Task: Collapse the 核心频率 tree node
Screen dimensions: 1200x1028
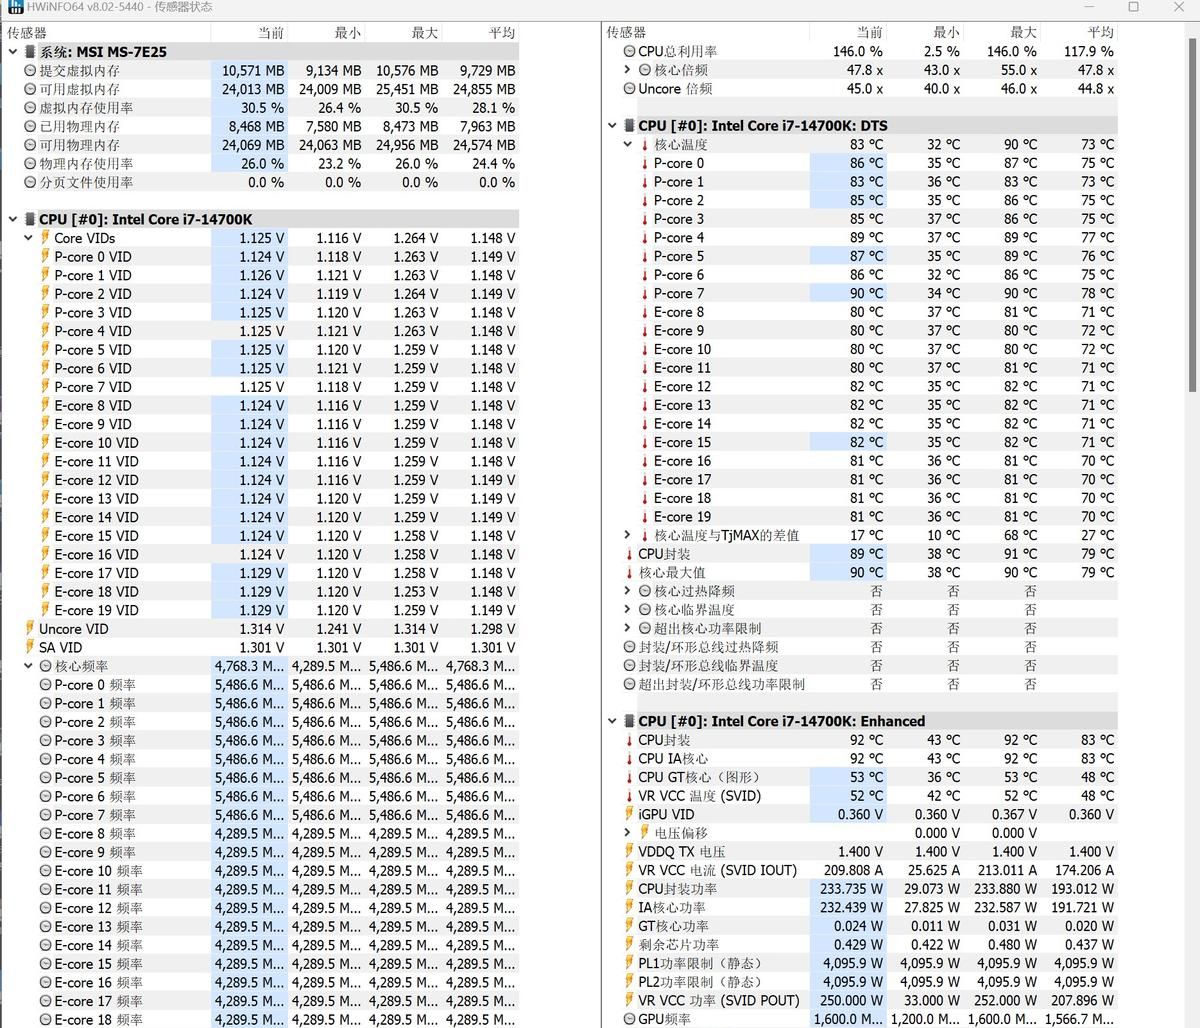Action: (x=29, y=666)
